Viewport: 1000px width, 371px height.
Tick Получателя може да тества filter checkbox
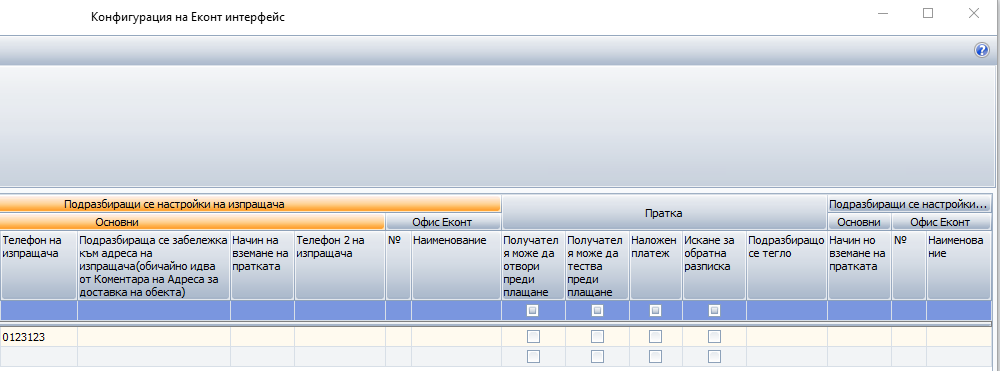point(597,310)
